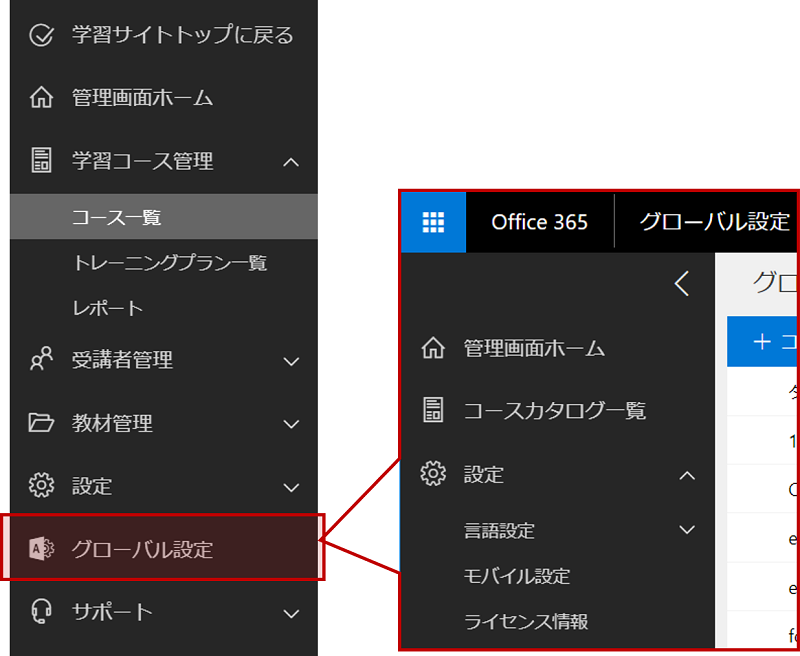The width and height of the screenshot is (800, 656).
Task: Expand the 言語設定 submenu chevron
Action: [x=687, y=530]
